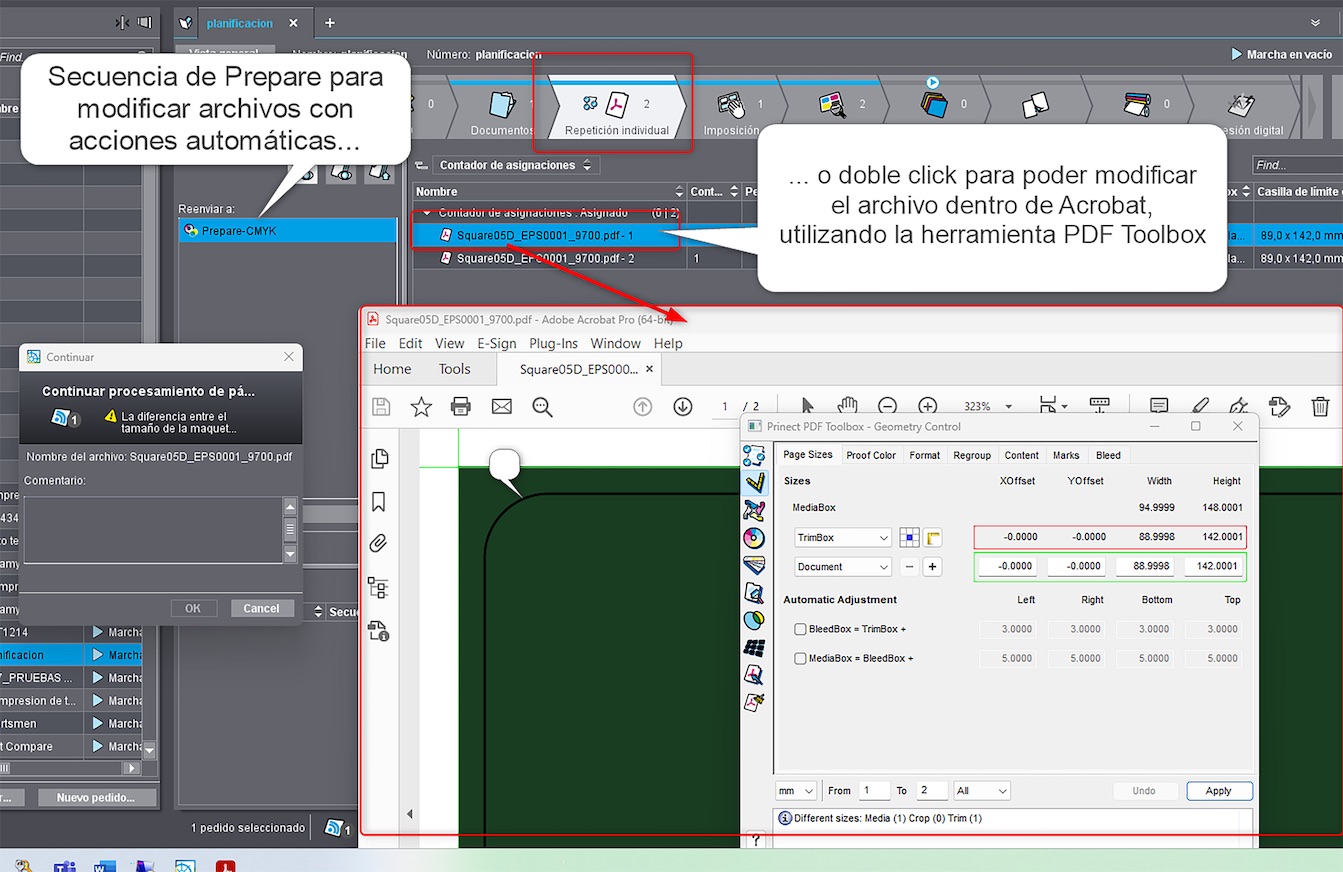Click the blue-yellow circles tool in PDF Toolbox

point(755,620)
